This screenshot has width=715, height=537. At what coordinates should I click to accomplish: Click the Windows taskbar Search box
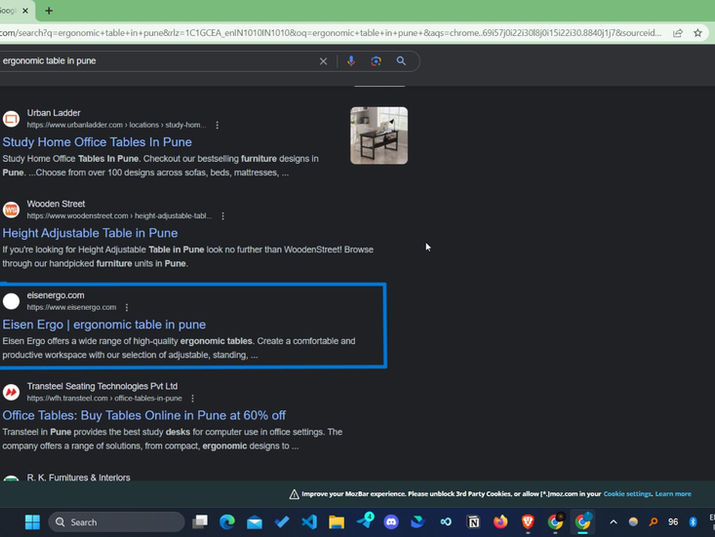(x=117, y=522)
